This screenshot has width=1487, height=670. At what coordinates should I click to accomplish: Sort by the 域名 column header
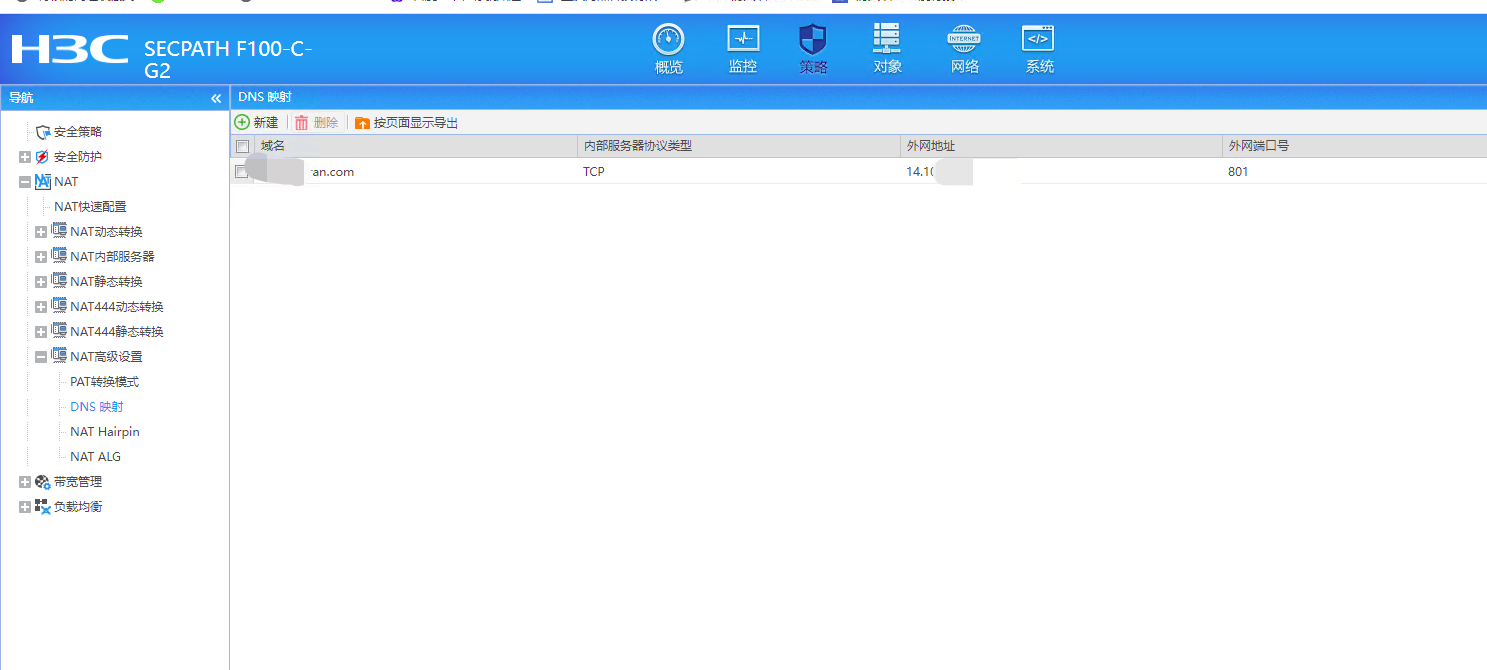(x=273, y=146)
